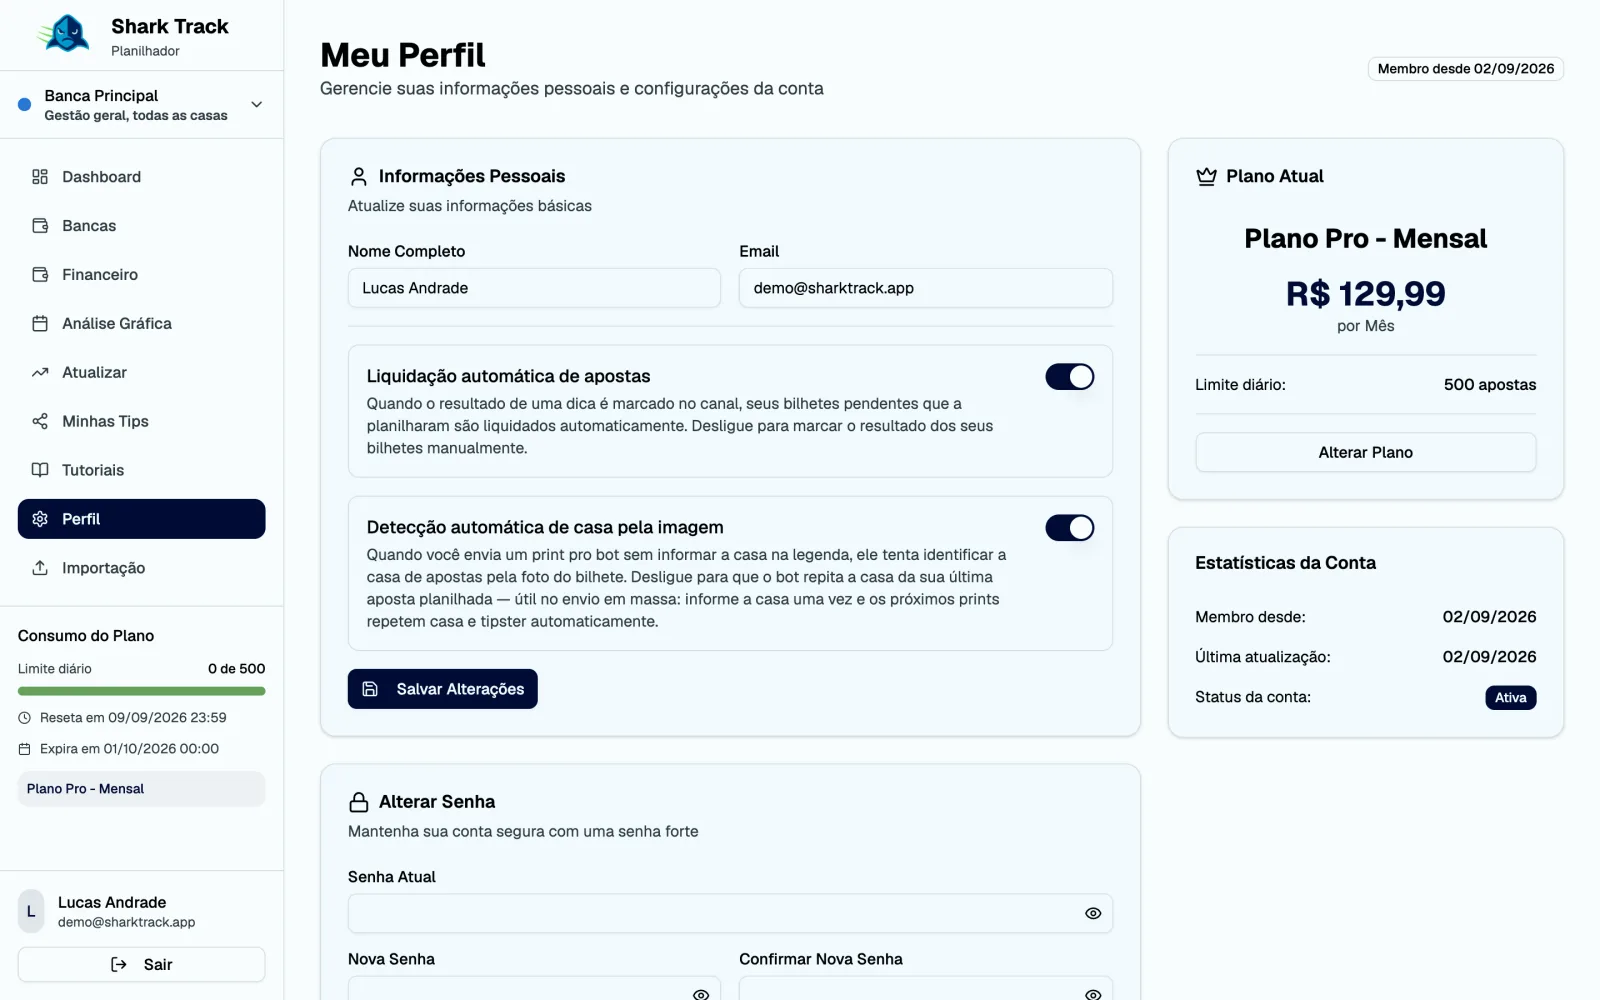Expand the Banca Principal selector
1600x1000 pixels.
141,105
